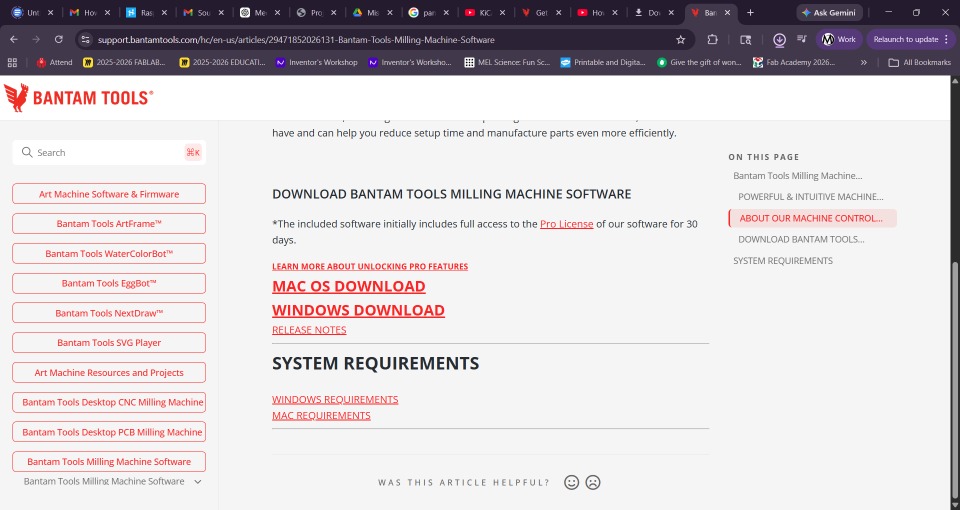This screenshot has height=510, width=960.
Task: Open Bantam Tools ArtFrame section
Action: tap(109, 223)
